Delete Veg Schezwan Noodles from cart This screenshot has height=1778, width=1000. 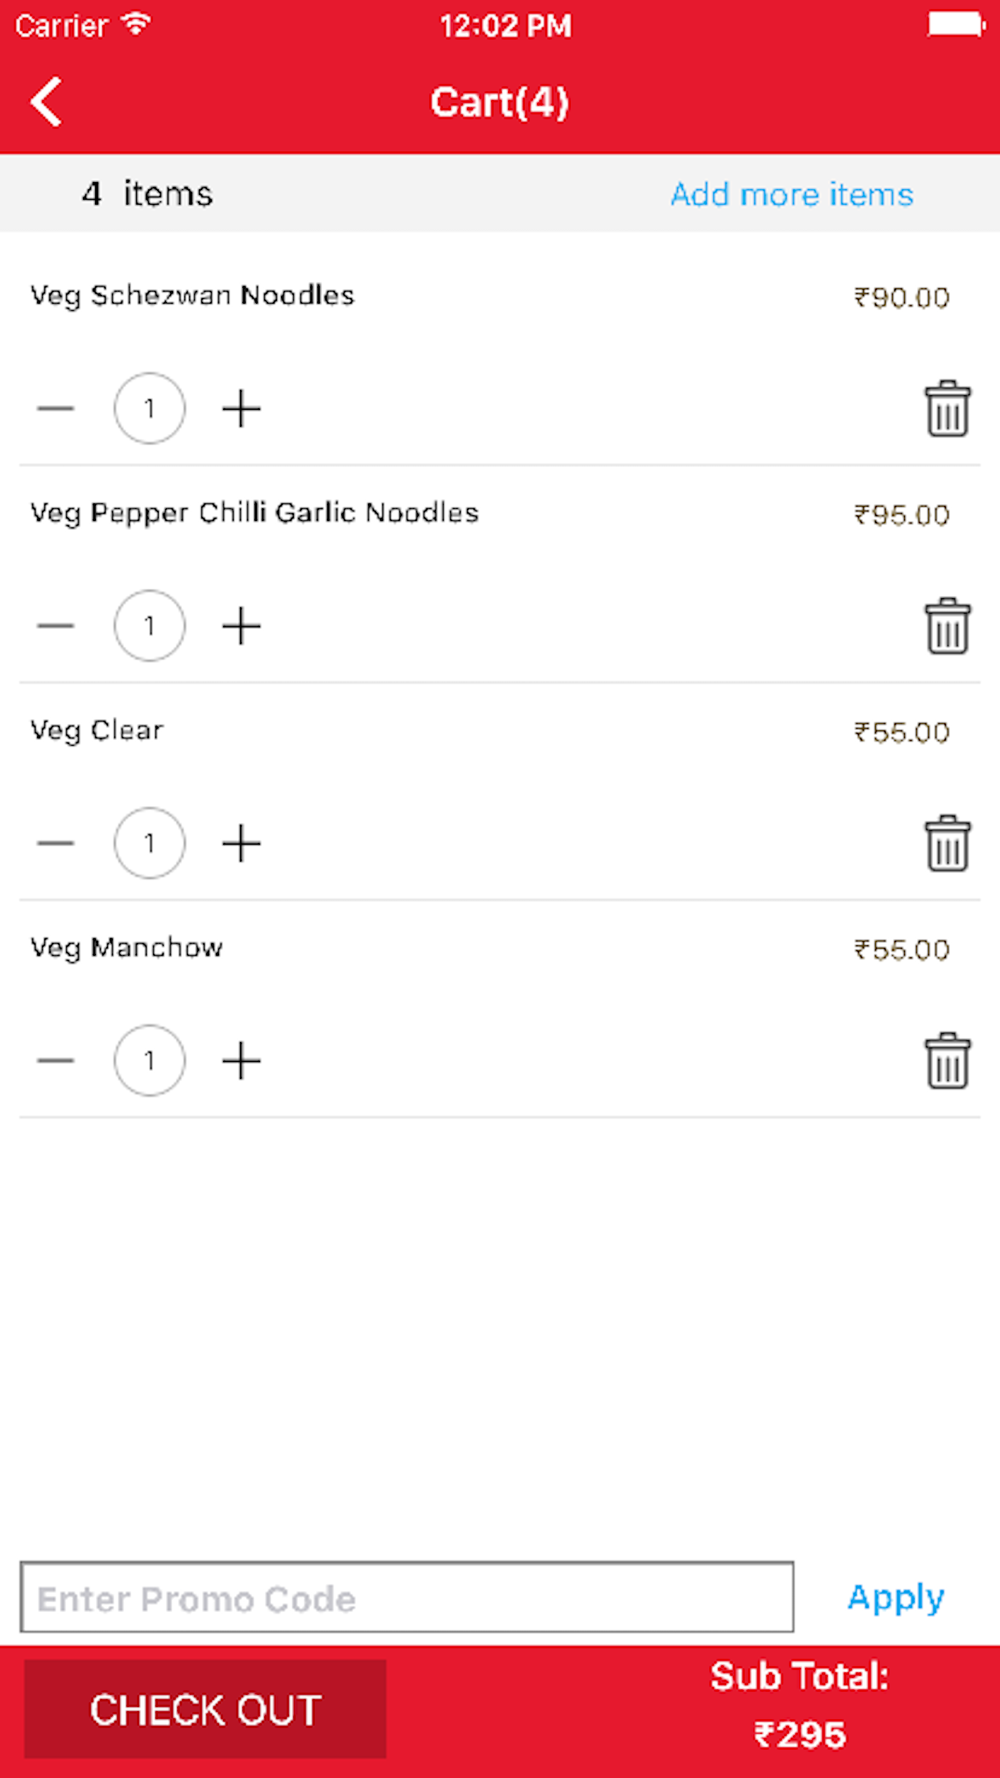coord(947,408)
